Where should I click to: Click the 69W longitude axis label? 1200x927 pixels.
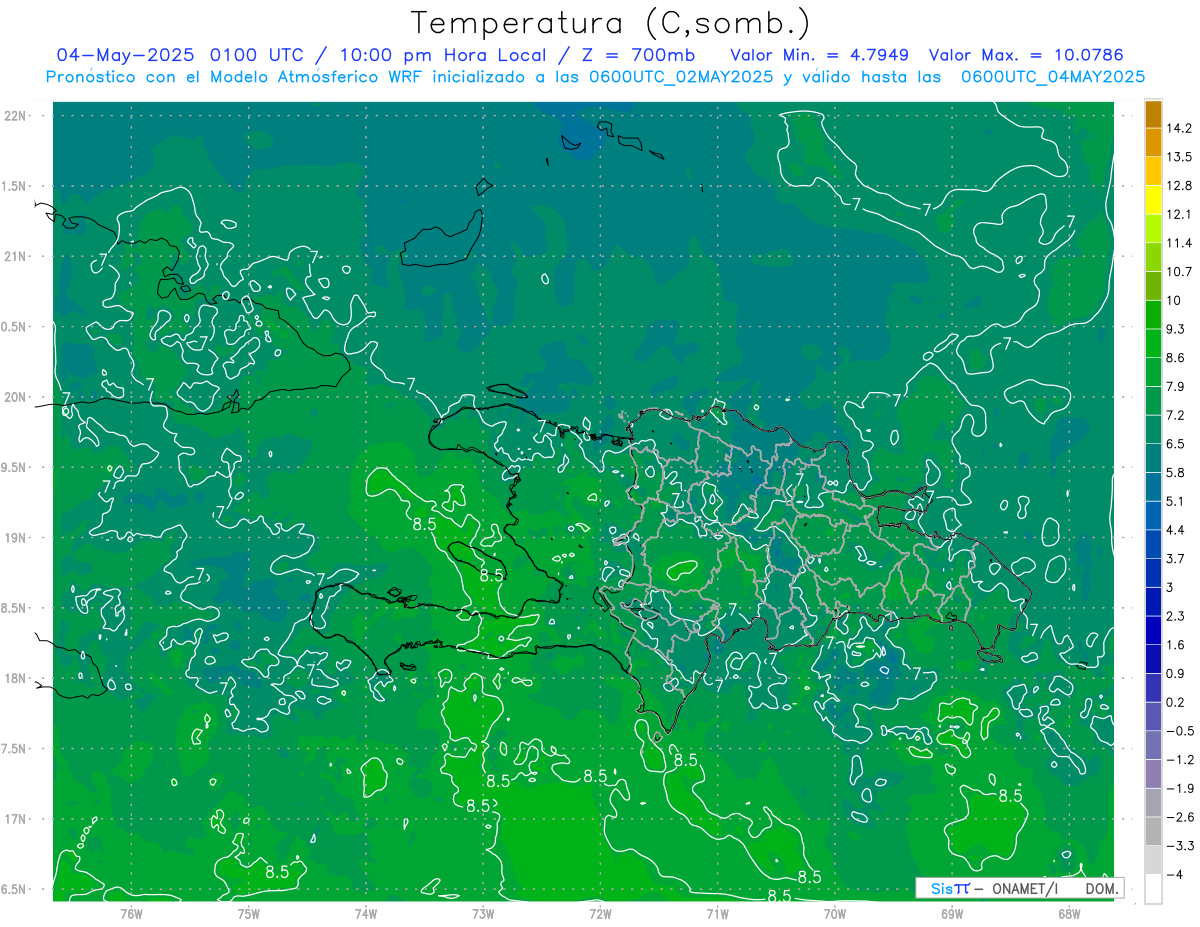952,914
